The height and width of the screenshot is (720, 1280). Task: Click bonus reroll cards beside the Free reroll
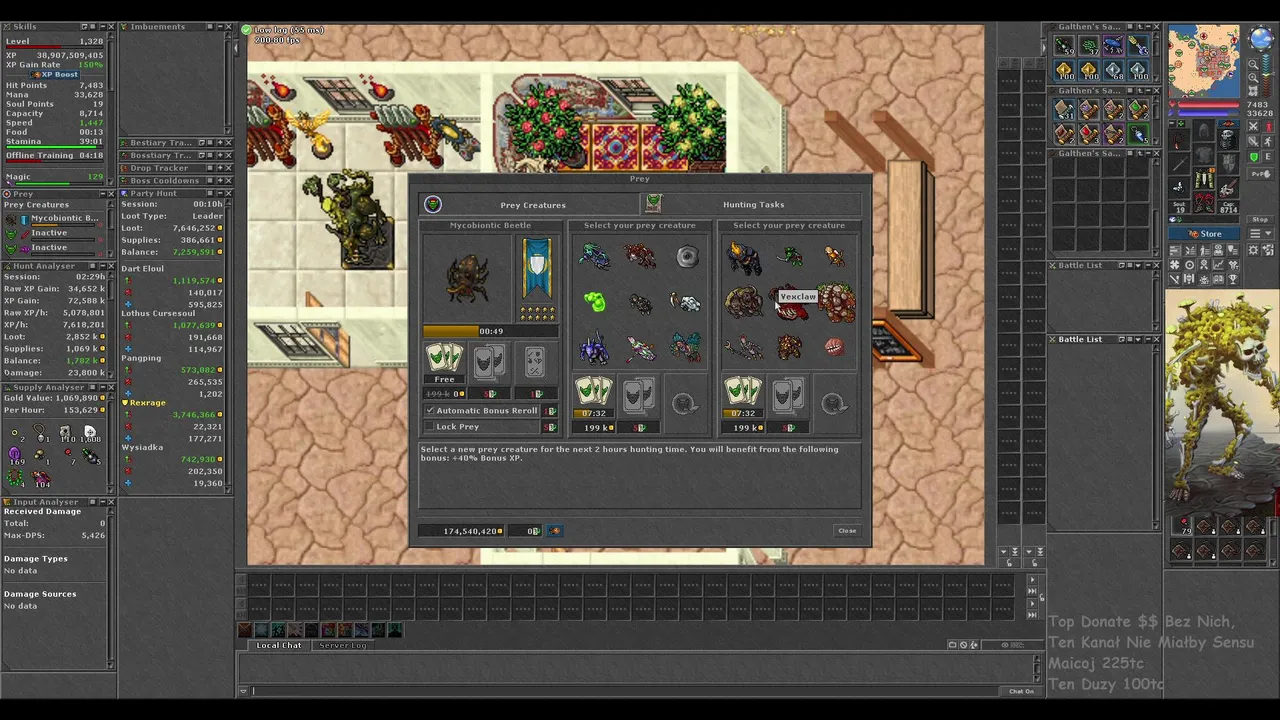point(489,361)
